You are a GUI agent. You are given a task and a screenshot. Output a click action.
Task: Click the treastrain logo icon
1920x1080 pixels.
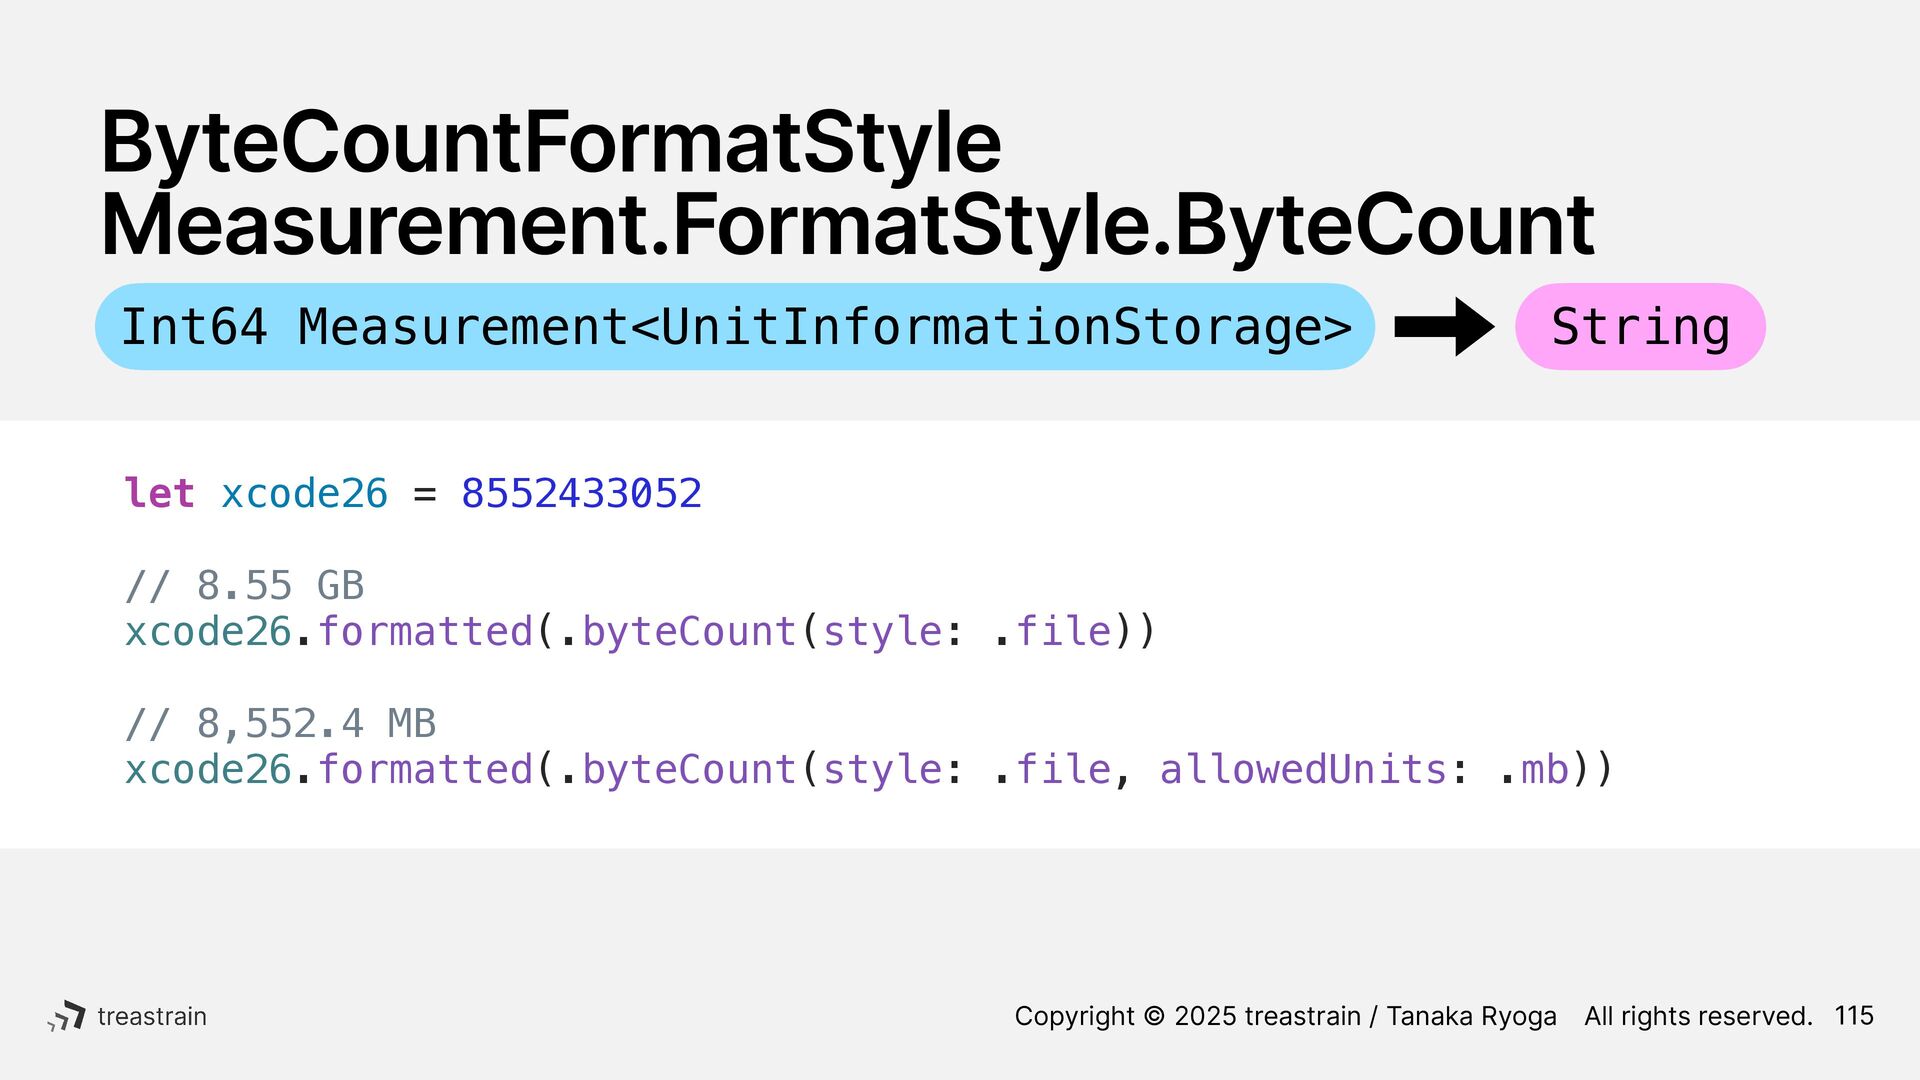[67, 1016]
